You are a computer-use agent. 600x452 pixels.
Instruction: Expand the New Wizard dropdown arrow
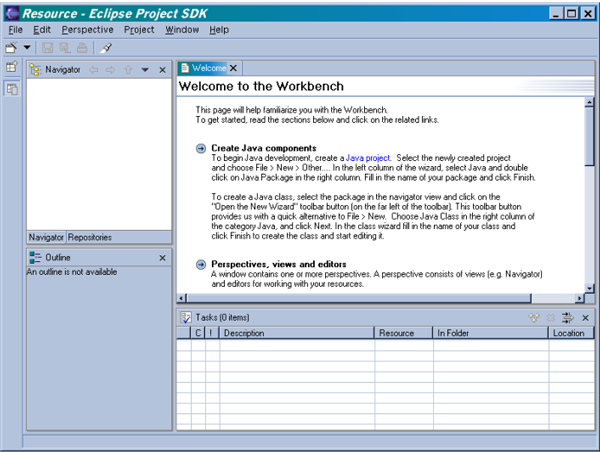click(x=26, y=47)
